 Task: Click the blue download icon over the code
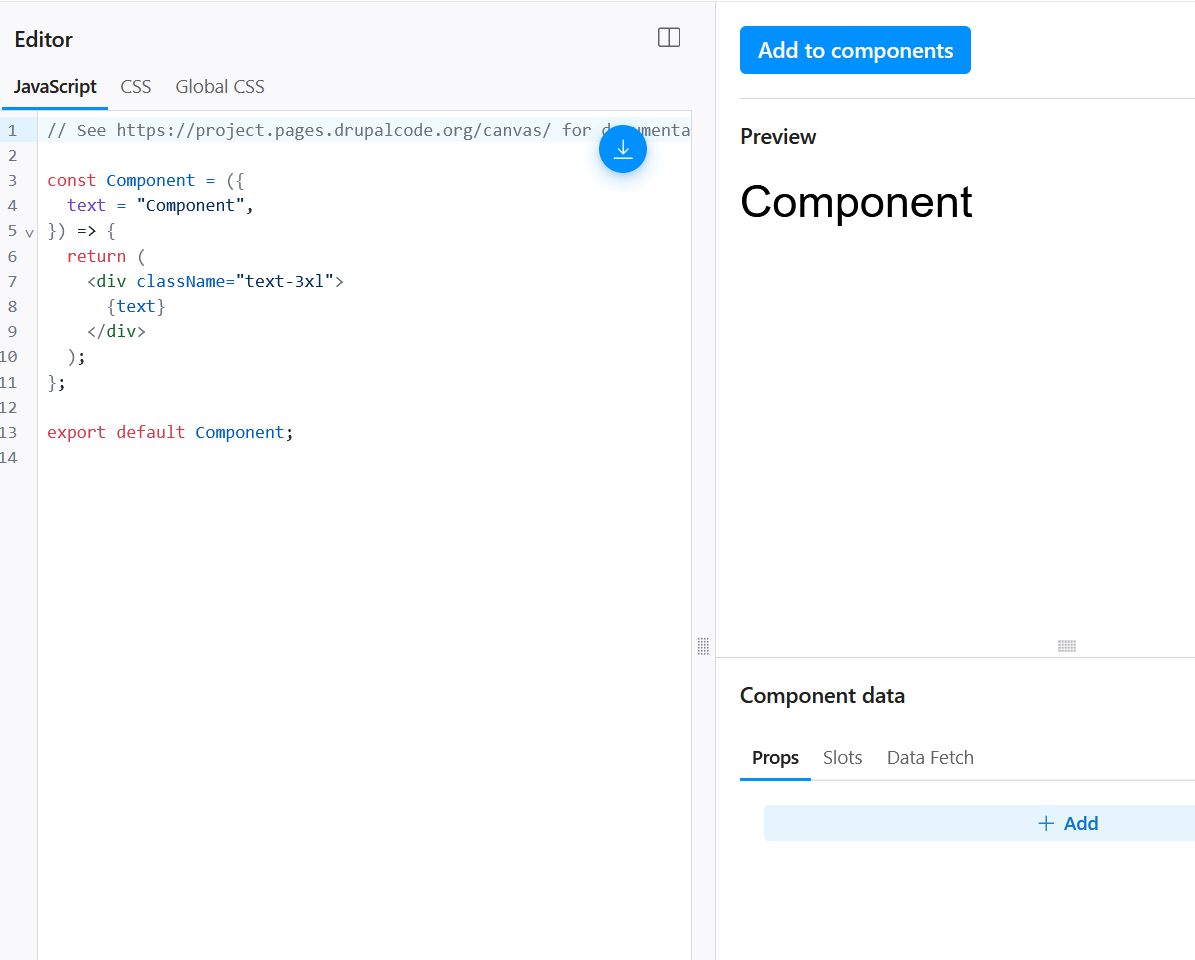point(623,148)
